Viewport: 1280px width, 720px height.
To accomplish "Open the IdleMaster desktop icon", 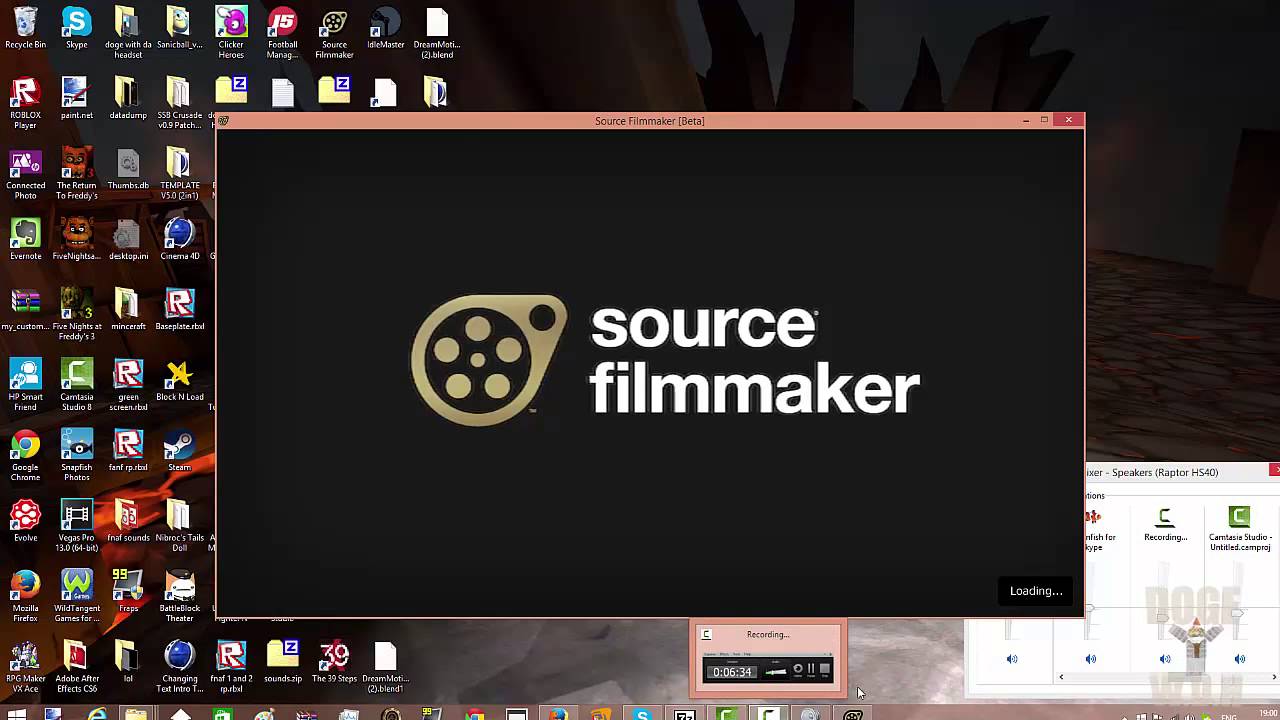I will 385,28.
